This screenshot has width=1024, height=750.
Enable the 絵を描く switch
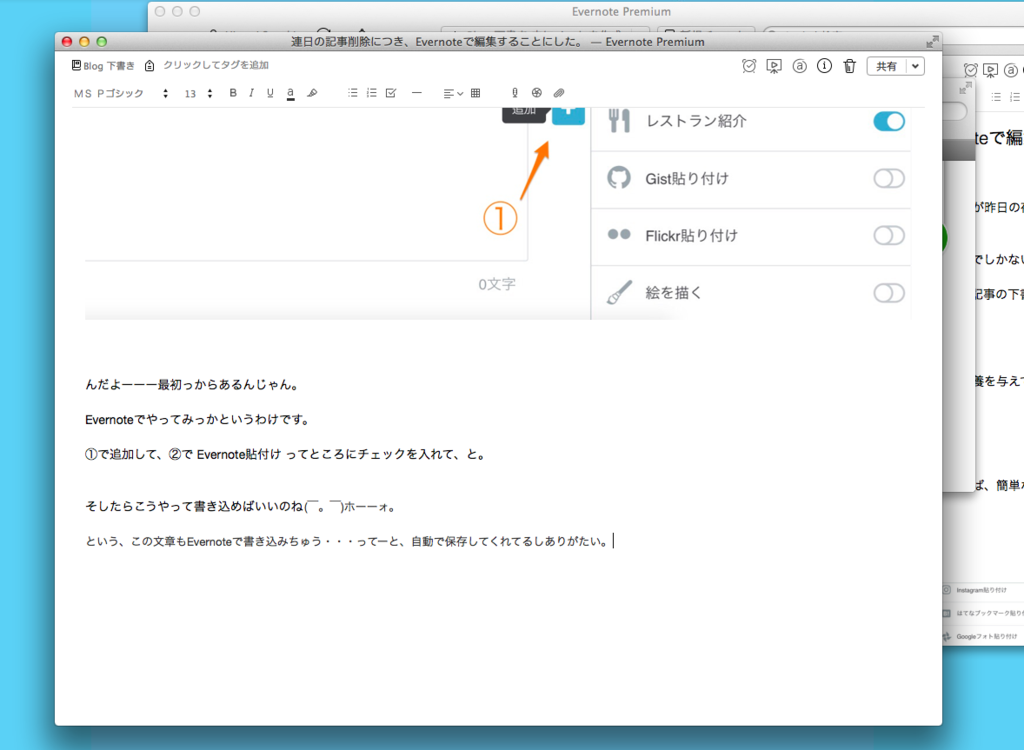[x=889, y=293]
